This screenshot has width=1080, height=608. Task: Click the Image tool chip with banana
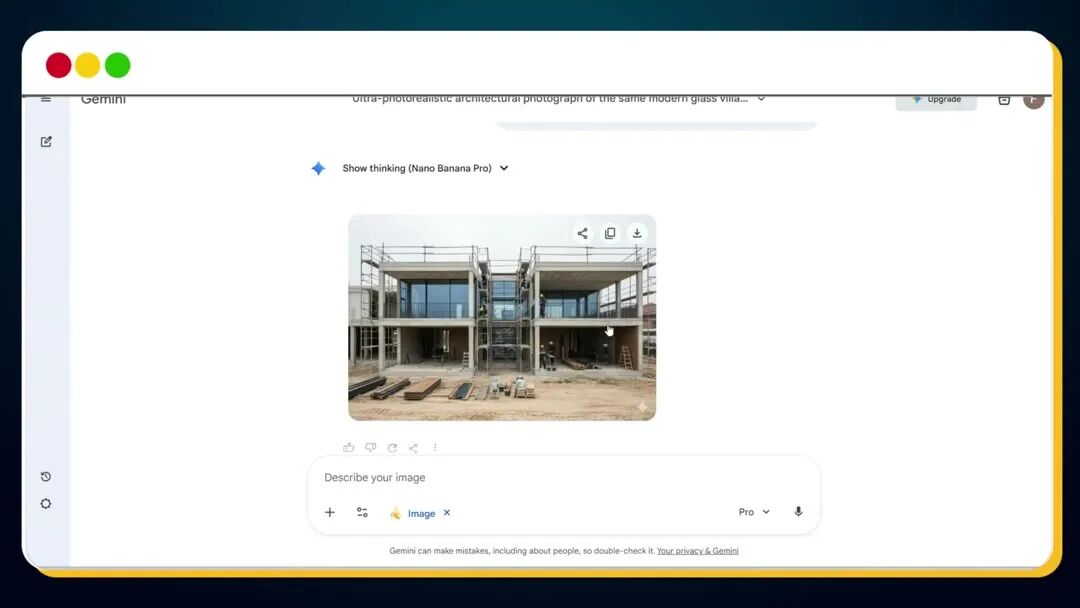[413, 513]
